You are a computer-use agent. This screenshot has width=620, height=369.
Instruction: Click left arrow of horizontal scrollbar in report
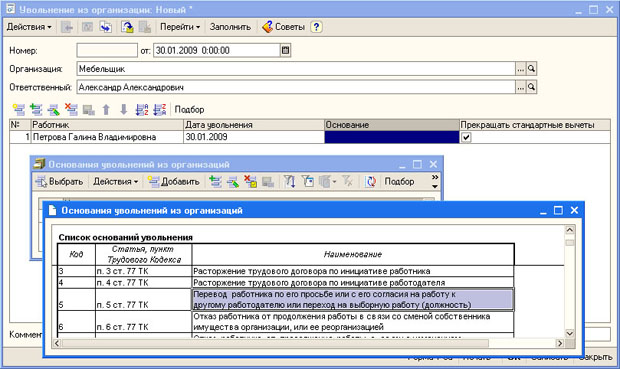[57, 343]
